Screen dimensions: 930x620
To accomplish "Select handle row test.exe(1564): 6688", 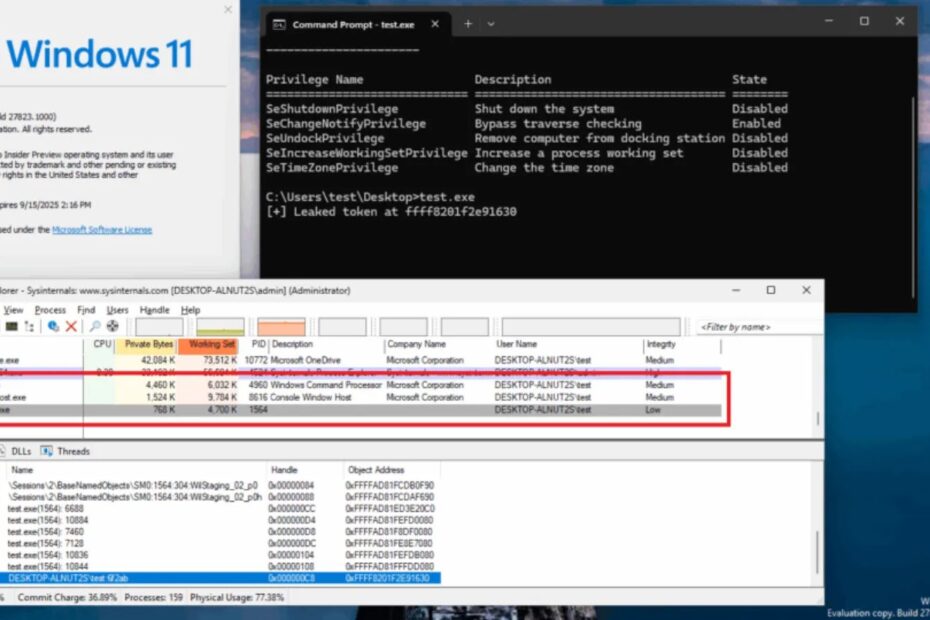I will [221, 508].
